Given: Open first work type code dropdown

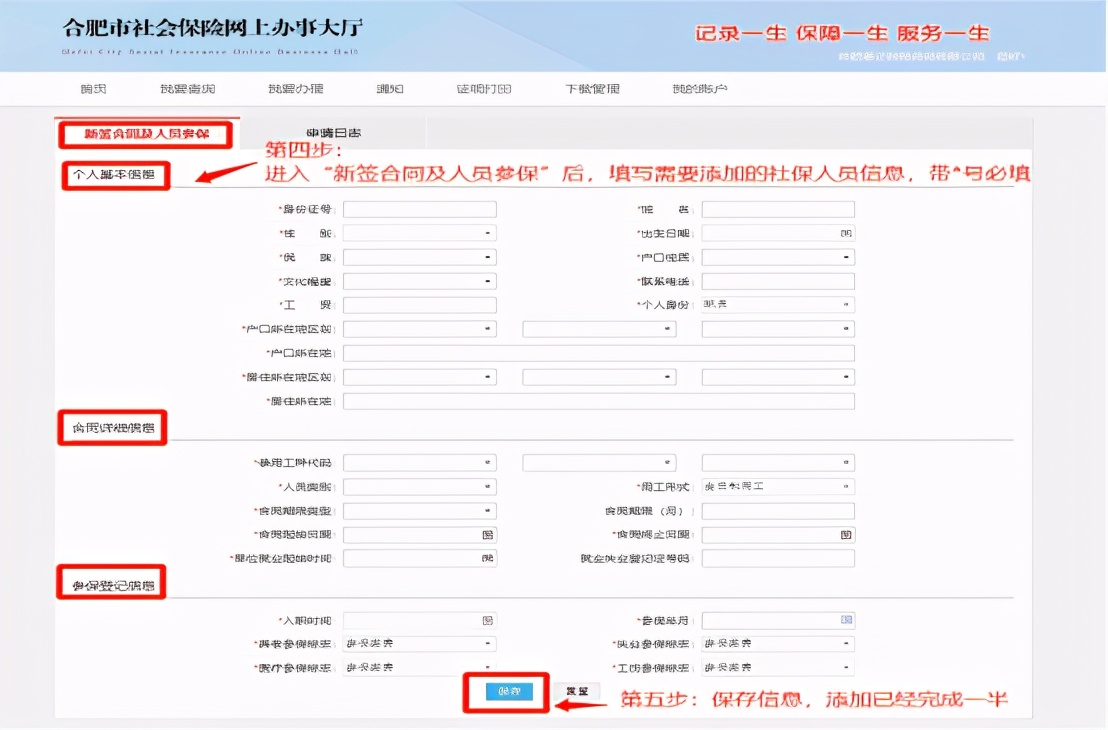Looking at the screenshot, I should coord(420,462).
